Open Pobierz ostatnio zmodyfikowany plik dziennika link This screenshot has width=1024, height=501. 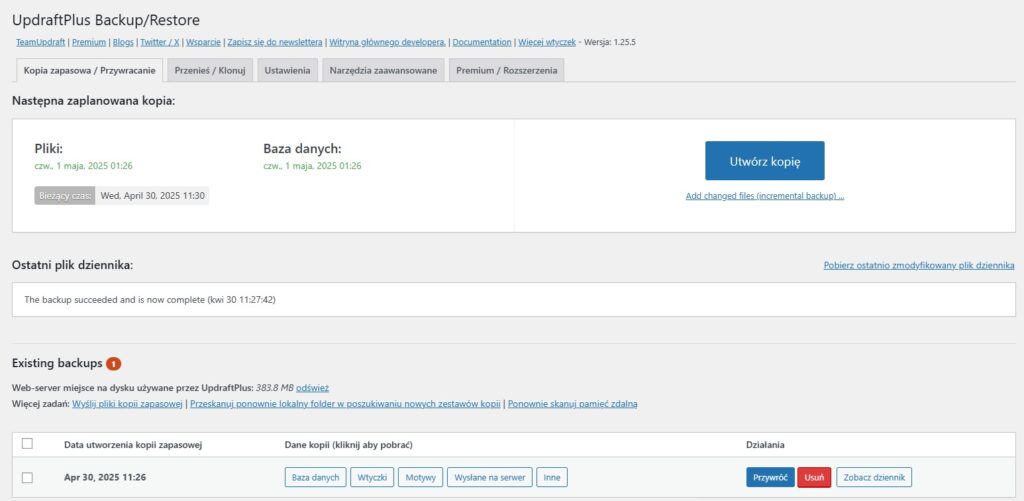(919, 266)
